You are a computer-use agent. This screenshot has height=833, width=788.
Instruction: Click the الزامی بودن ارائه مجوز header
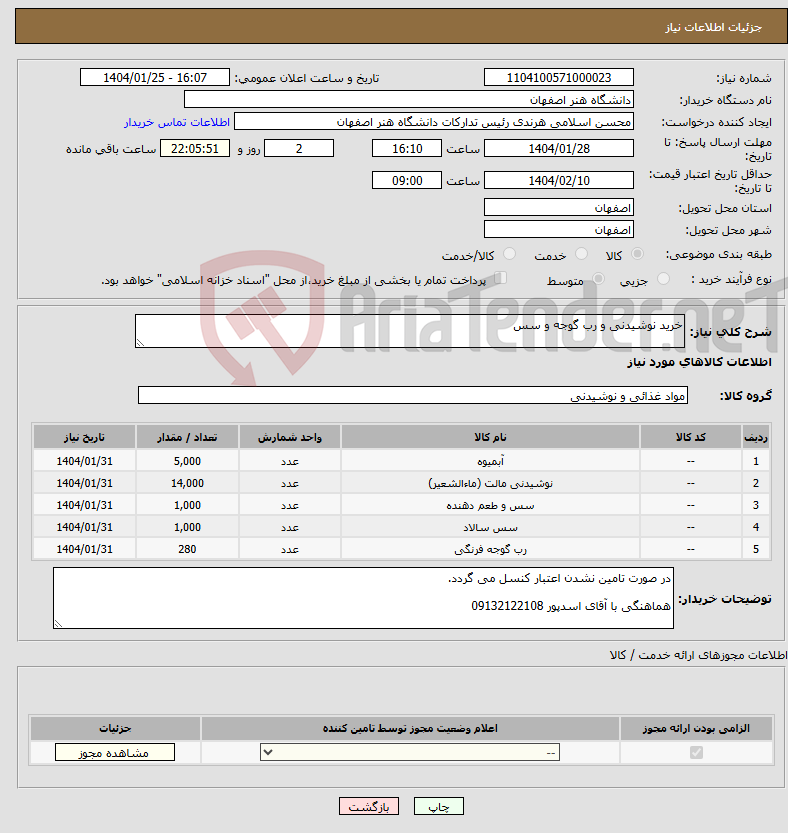696,728
